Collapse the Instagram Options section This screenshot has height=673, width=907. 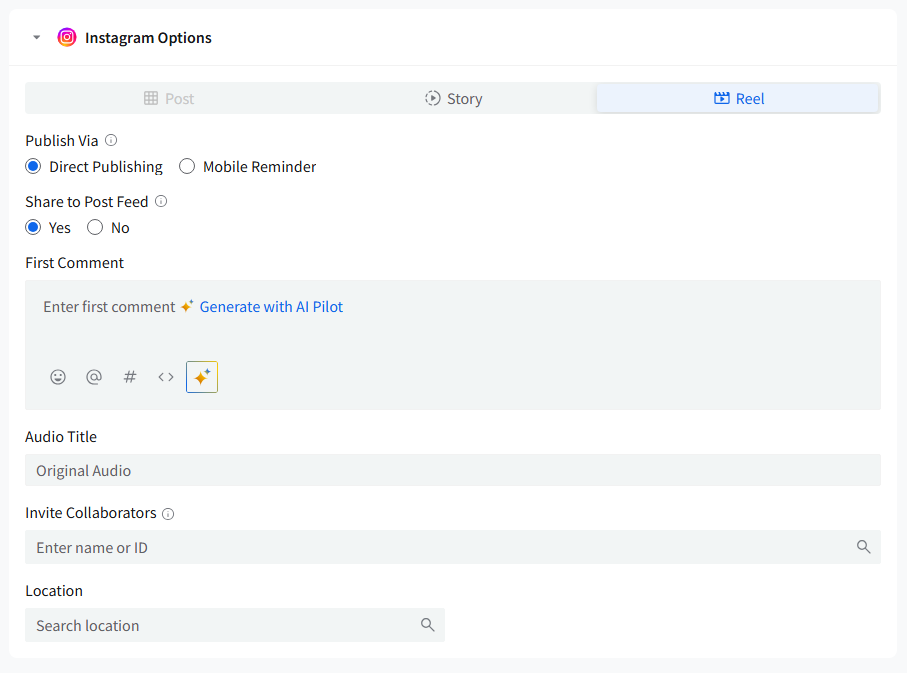click(37, 38)
